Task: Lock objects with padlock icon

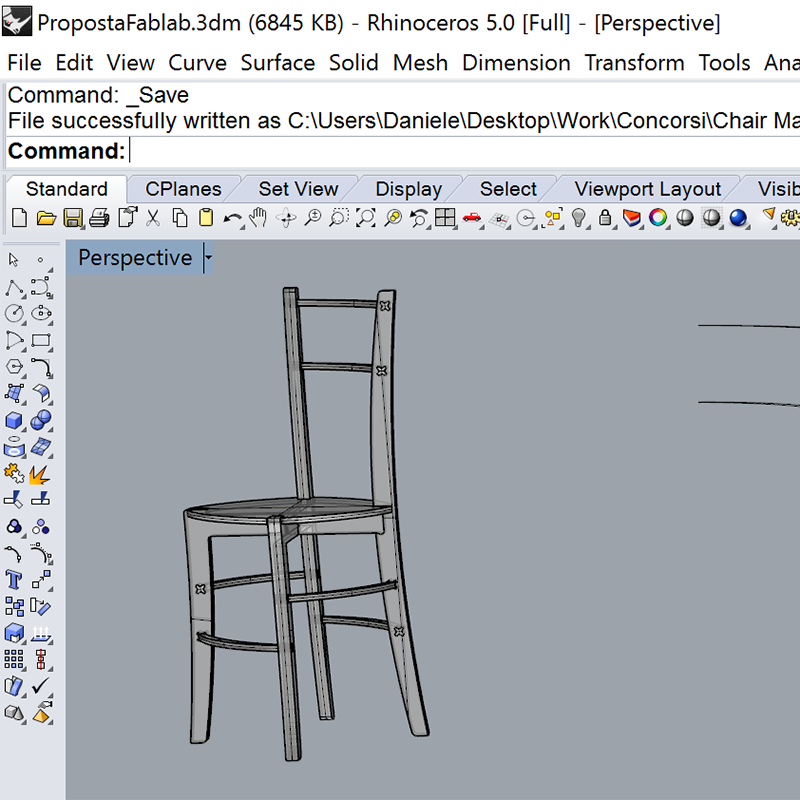Action: click(606, 218)
